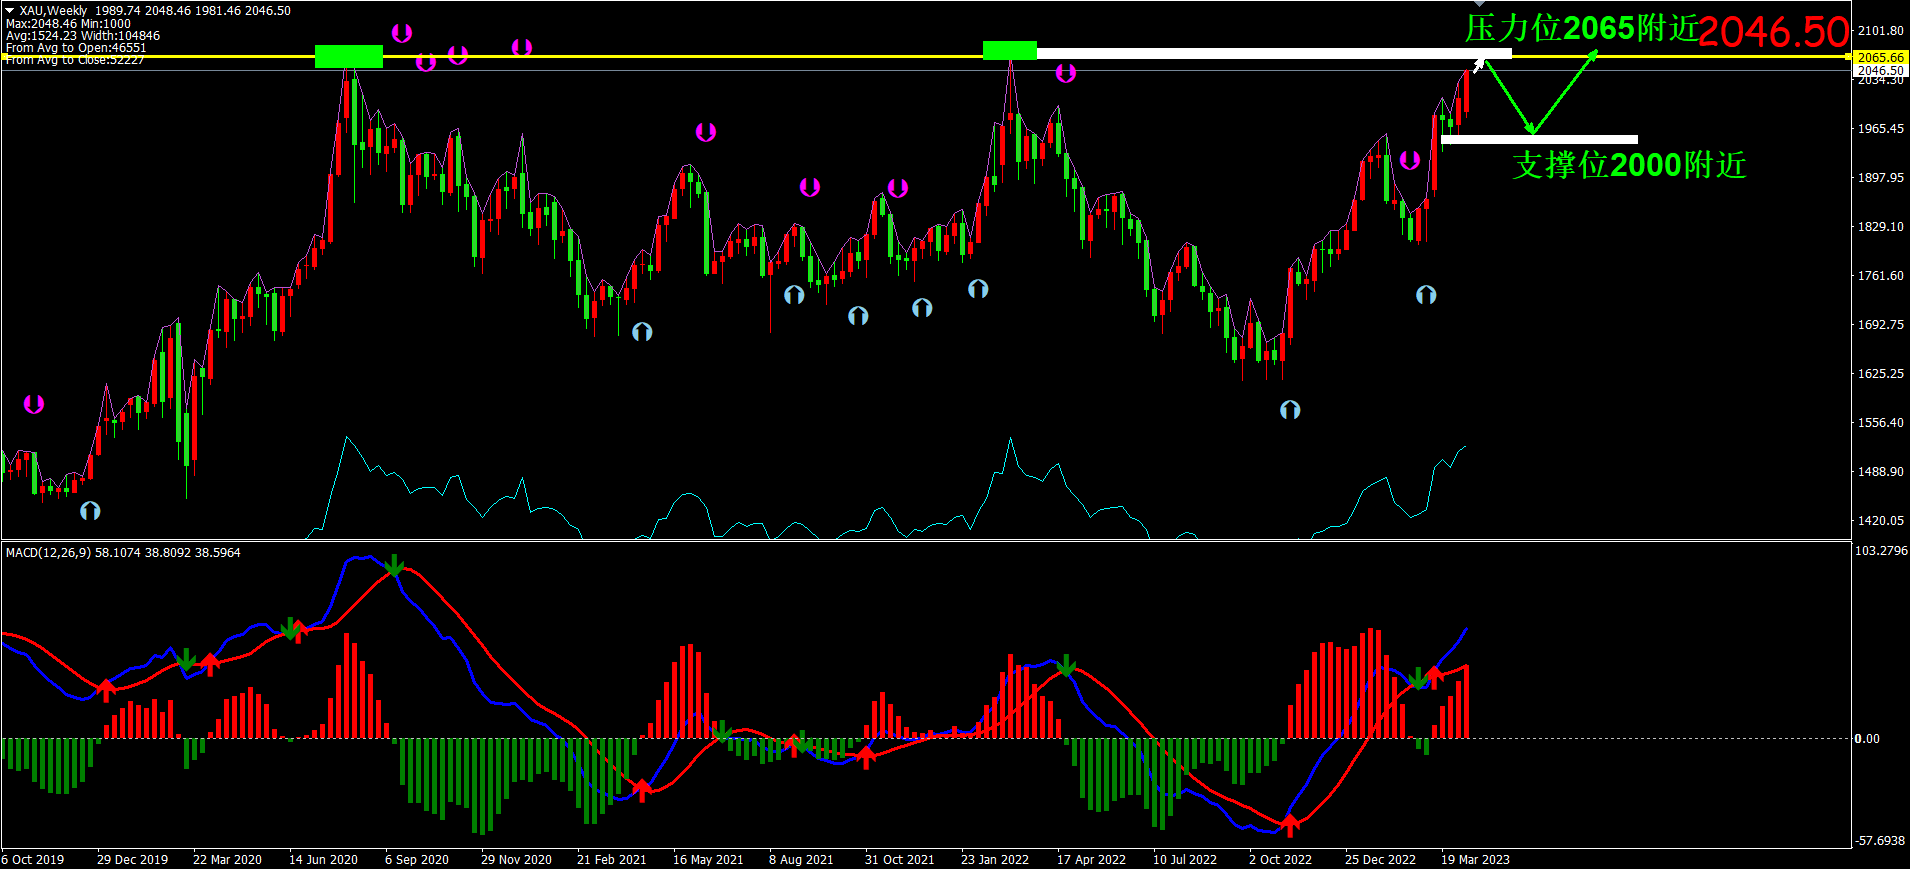Viewport: 1910px width, 869px height.
Task: Click the magenta arrow below the 2022 peak rectangle
Action: [1066, 73]
